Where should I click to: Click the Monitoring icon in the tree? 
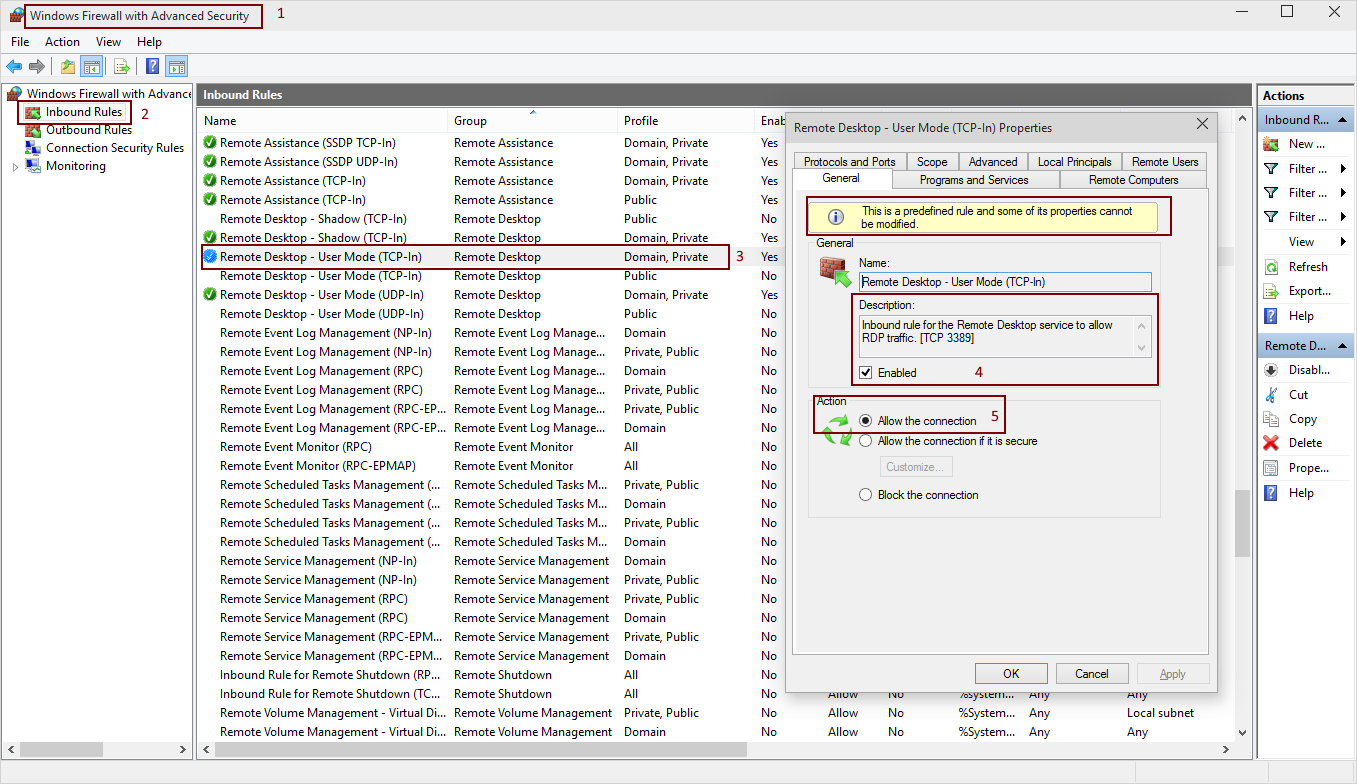(34, 166)
